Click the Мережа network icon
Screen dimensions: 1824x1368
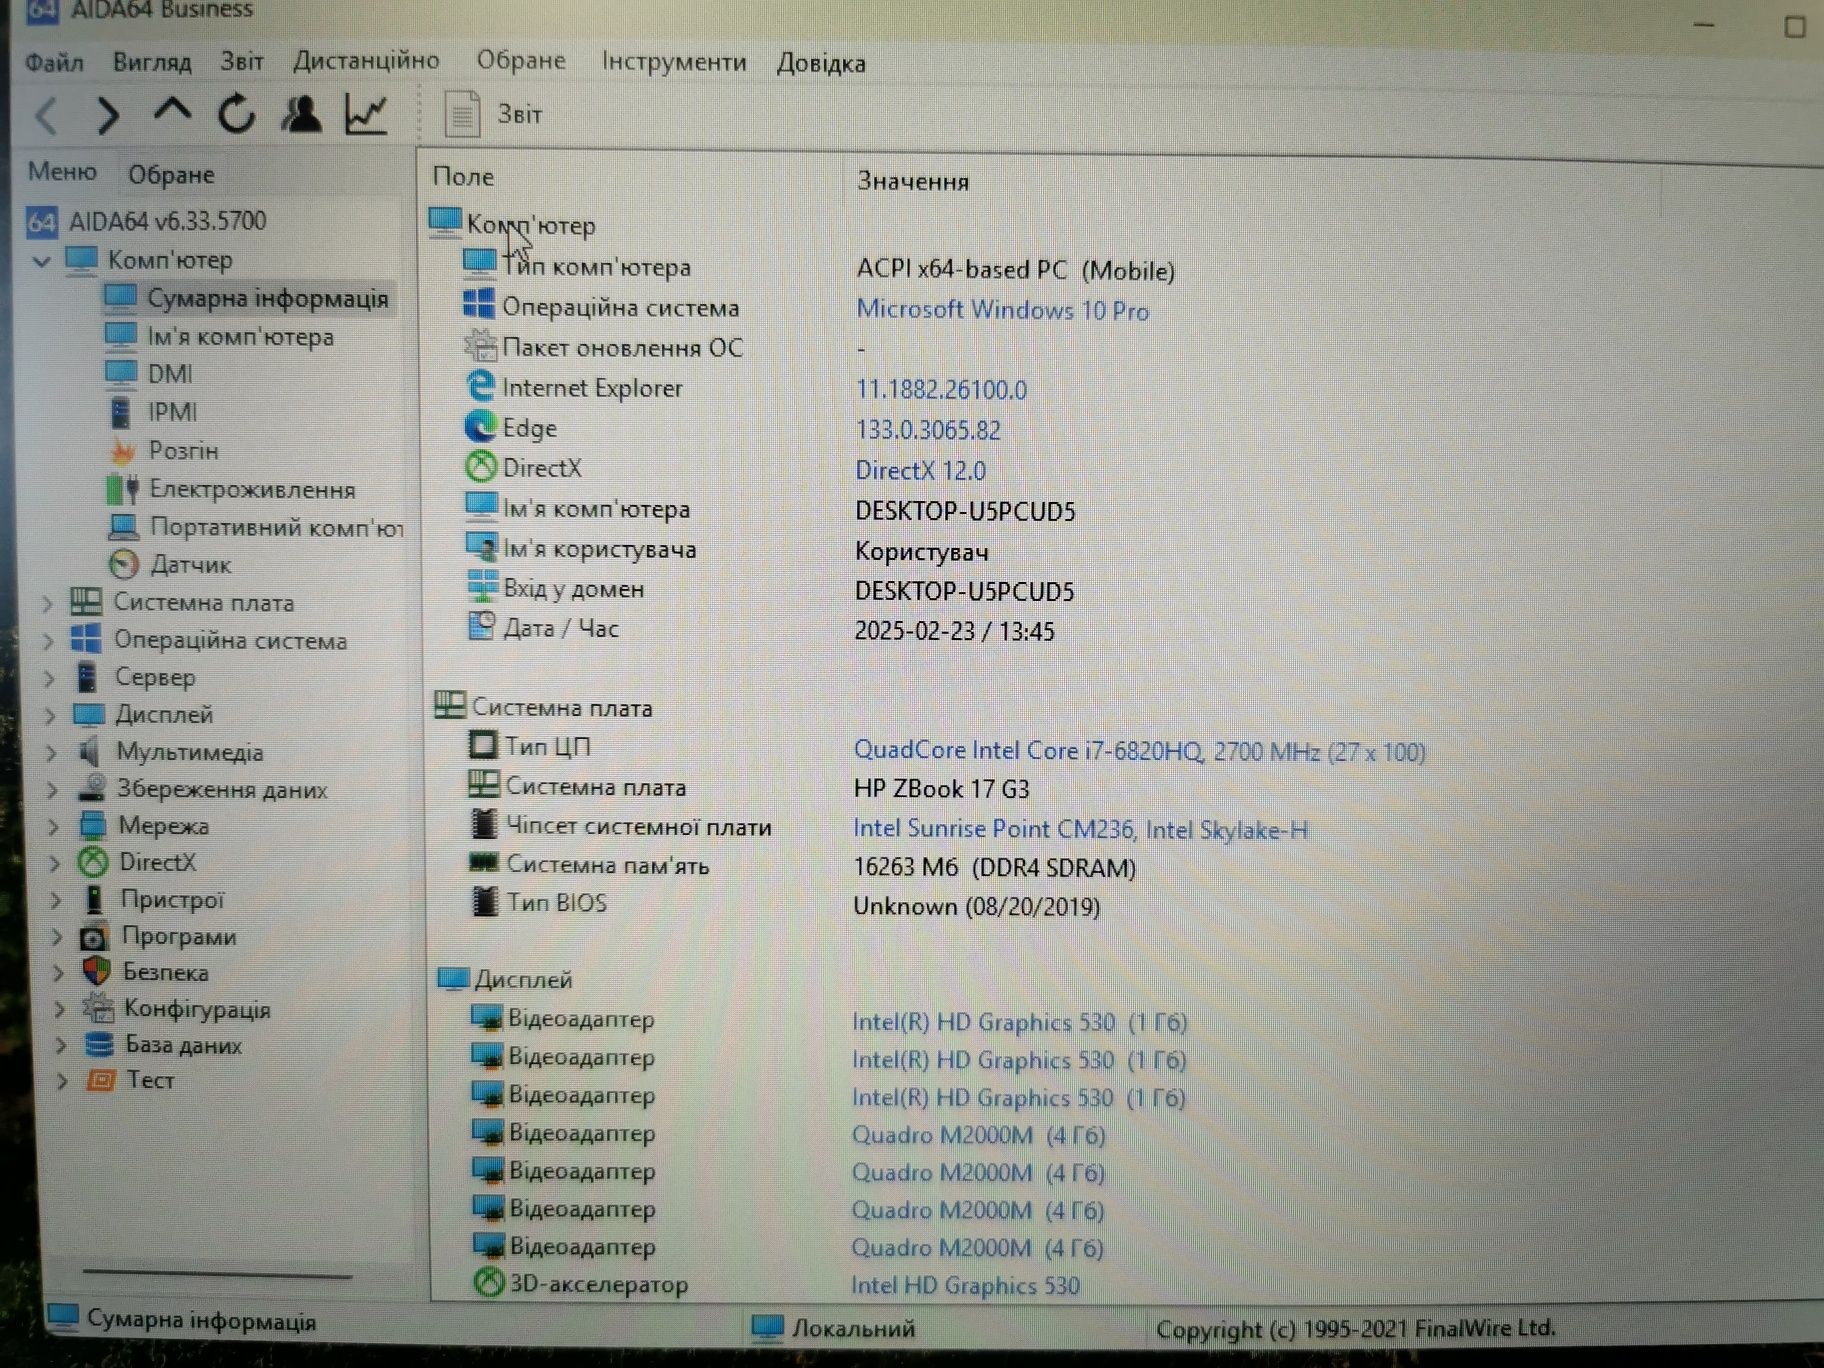point(93,825)
